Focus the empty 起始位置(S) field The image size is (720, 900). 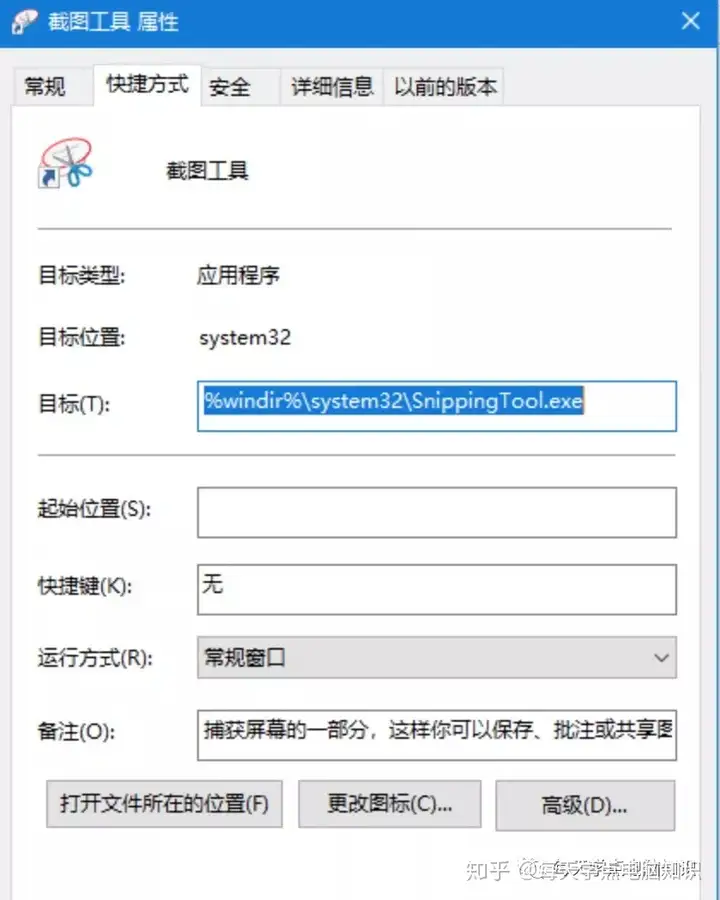pyautogui.click(x=437, y=513)
